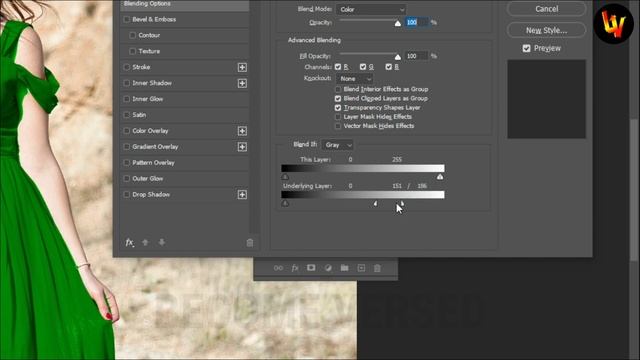Move effect up with arrow icon

click(145, 242)
